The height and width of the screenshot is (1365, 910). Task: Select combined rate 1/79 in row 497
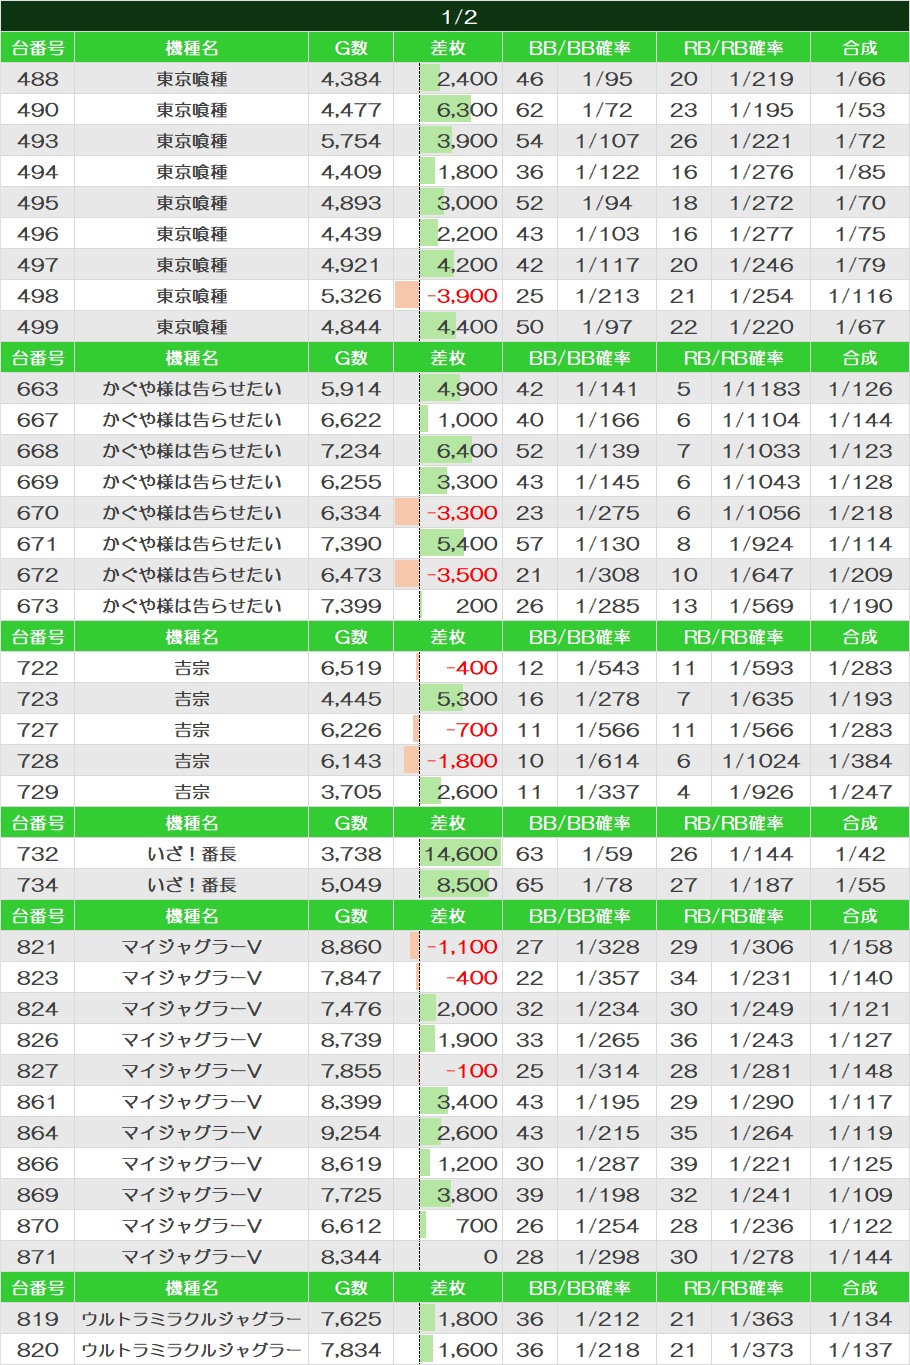click(x=860, y=265)
